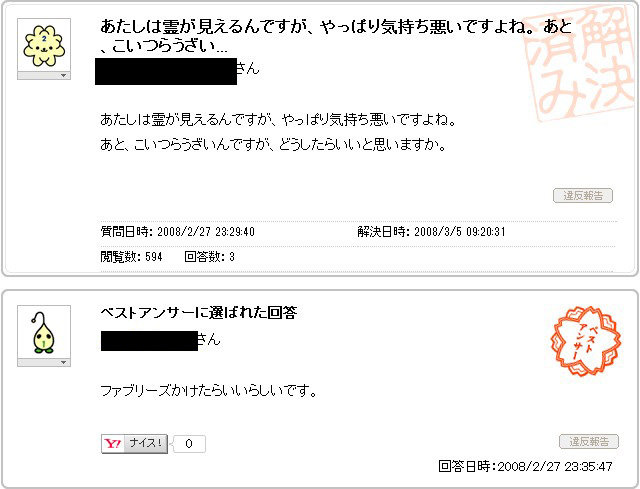This screenshot has height=489, width=640.
Task: Click the best answerer's sprout avatar
Action: point(44,332)
